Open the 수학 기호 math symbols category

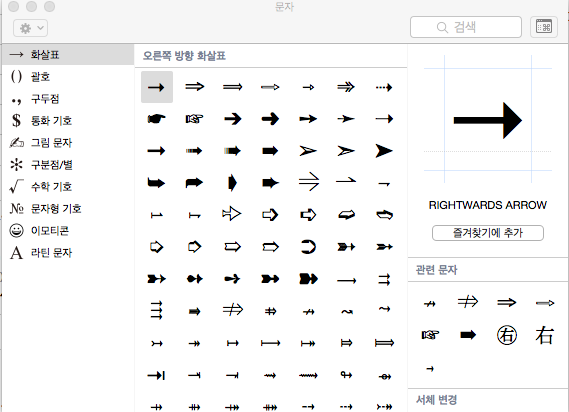(x=68, y=187)
